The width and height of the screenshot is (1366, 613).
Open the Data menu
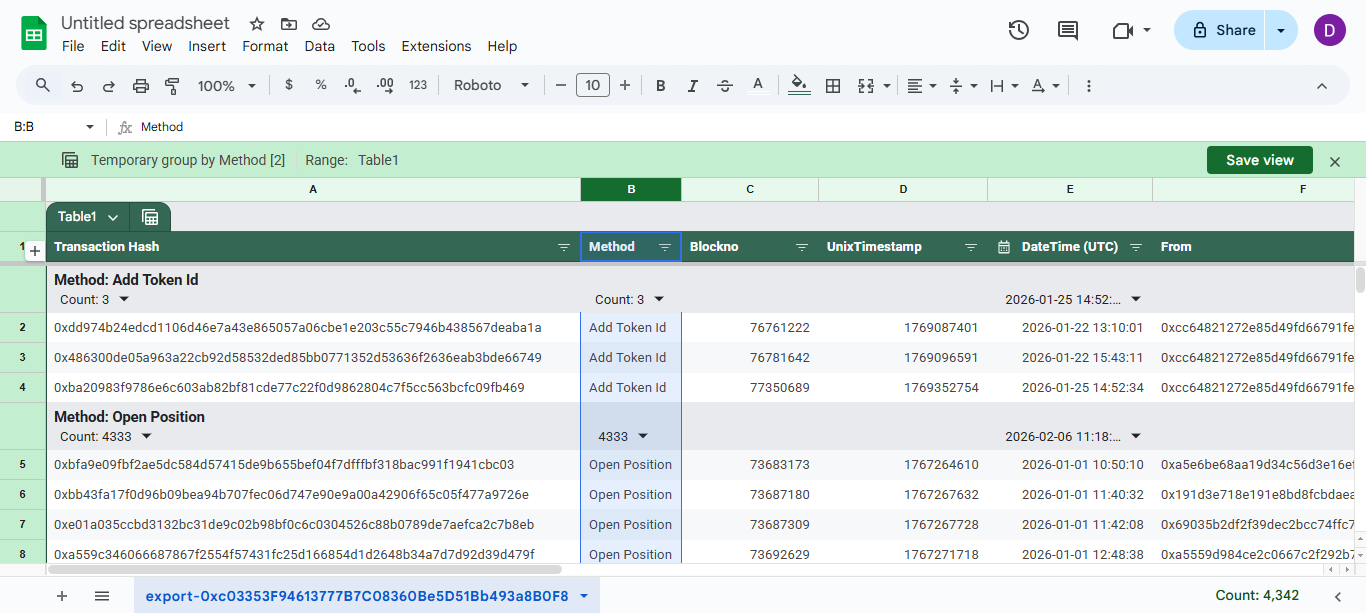(319, 46)
